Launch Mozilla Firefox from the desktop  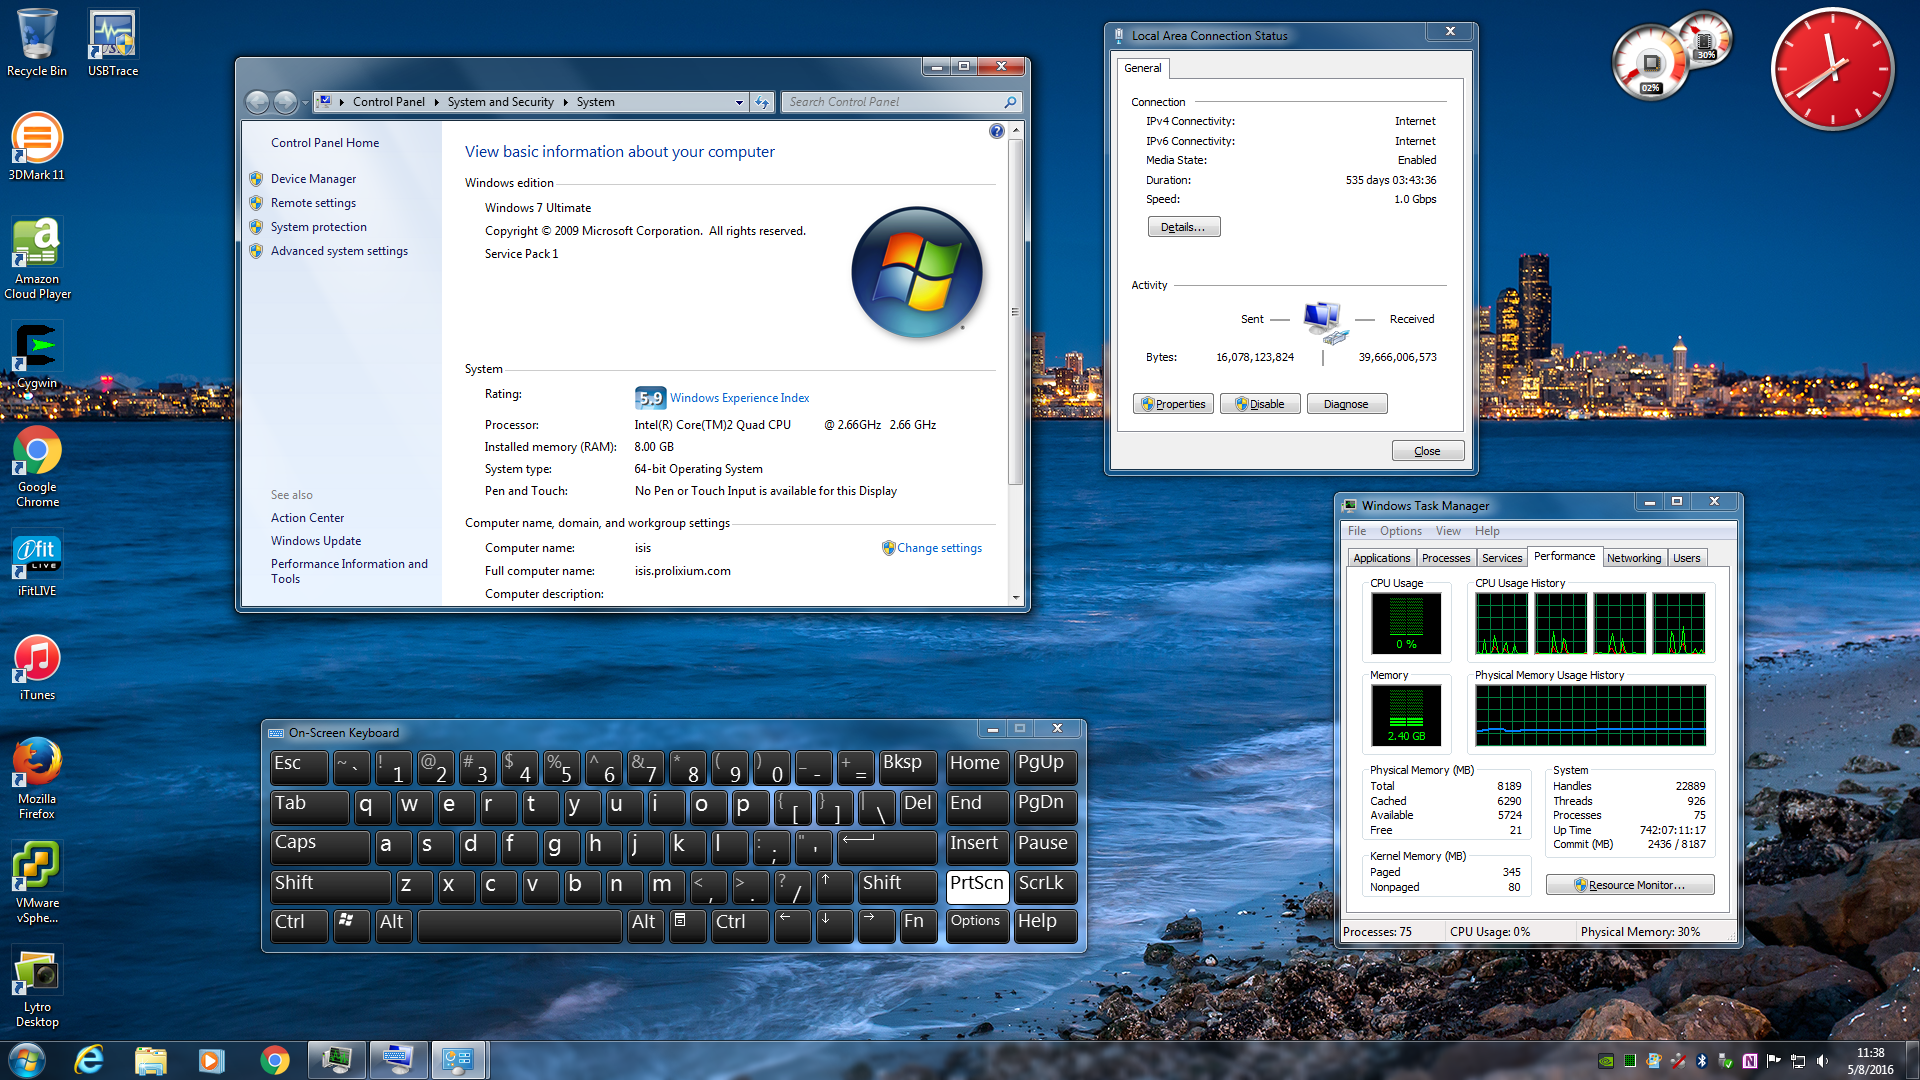[x=37, y=778]
